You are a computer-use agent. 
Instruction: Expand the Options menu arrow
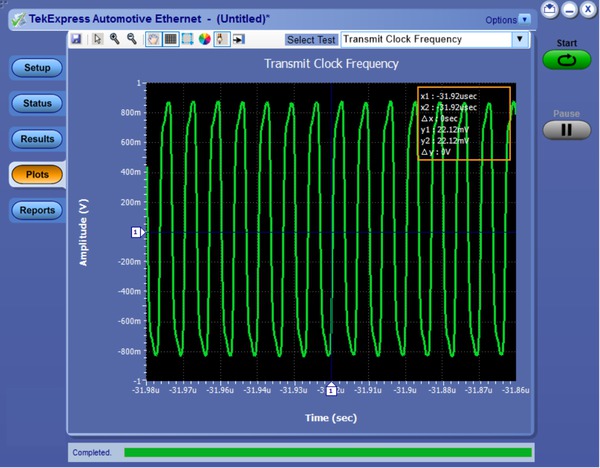[x=525, y=19]
